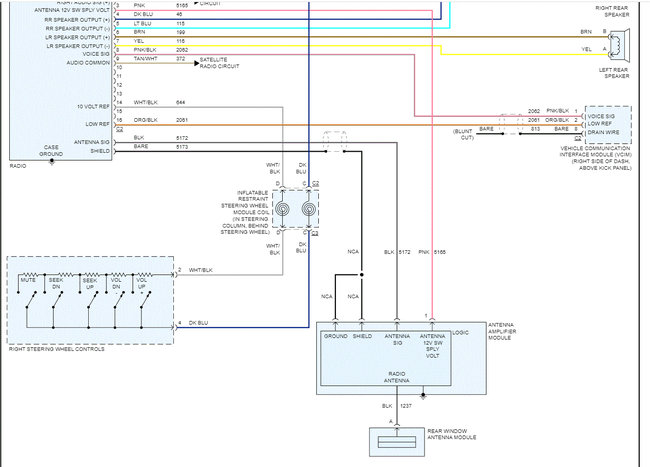Click the right coil spiral on DK BLU wire
The image size is (650, 467).
[308, 209]
